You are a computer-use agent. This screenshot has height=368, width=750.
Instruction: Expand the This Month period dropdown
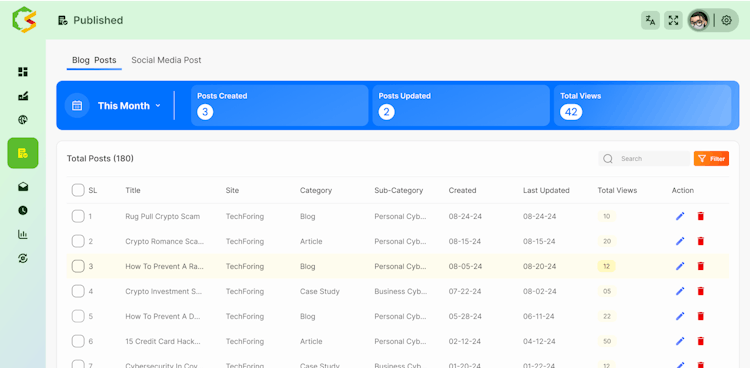(129, 106)
